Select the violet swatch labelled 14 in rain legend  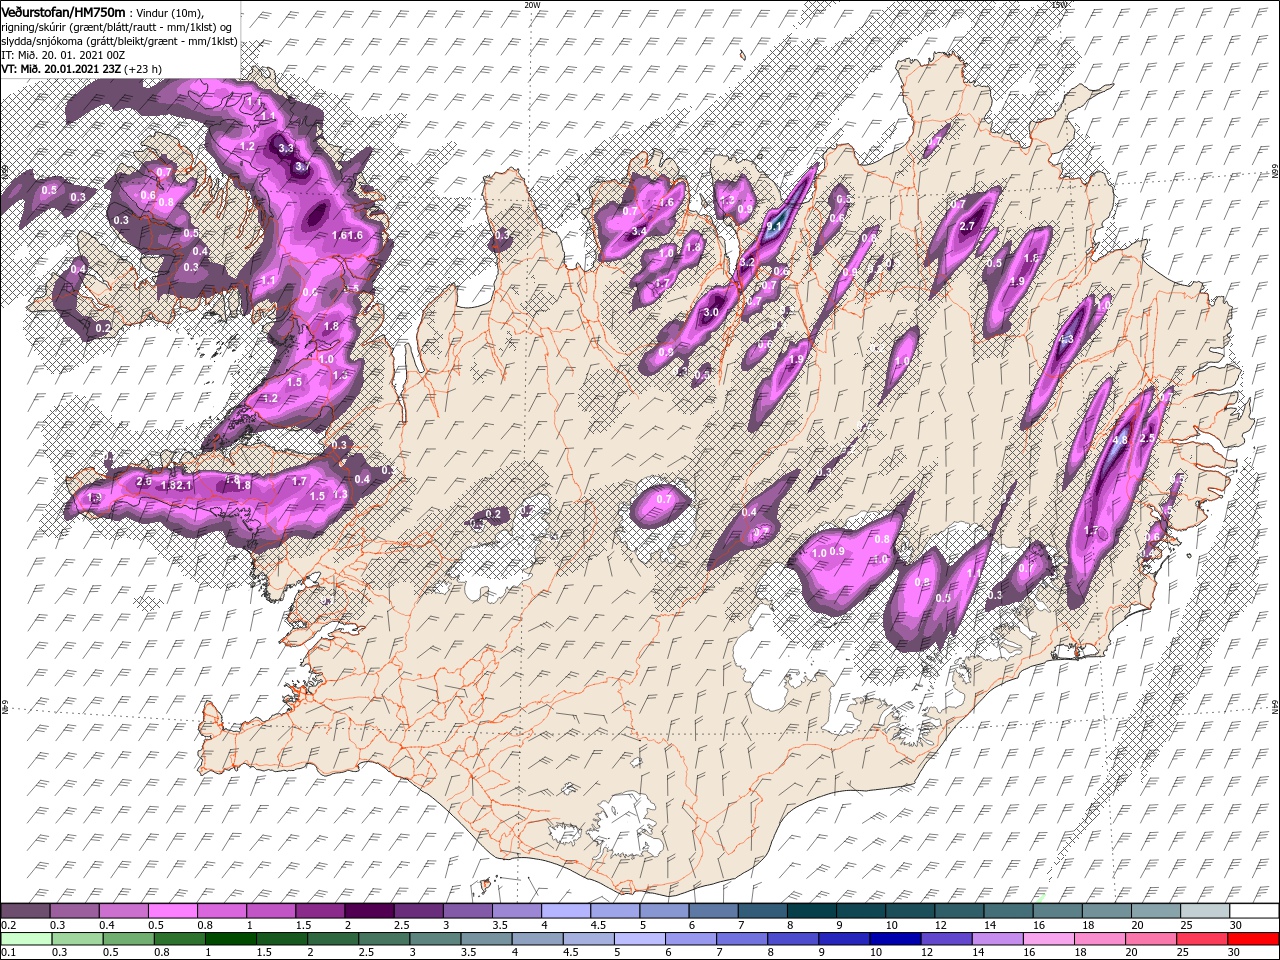pos(997,938)
